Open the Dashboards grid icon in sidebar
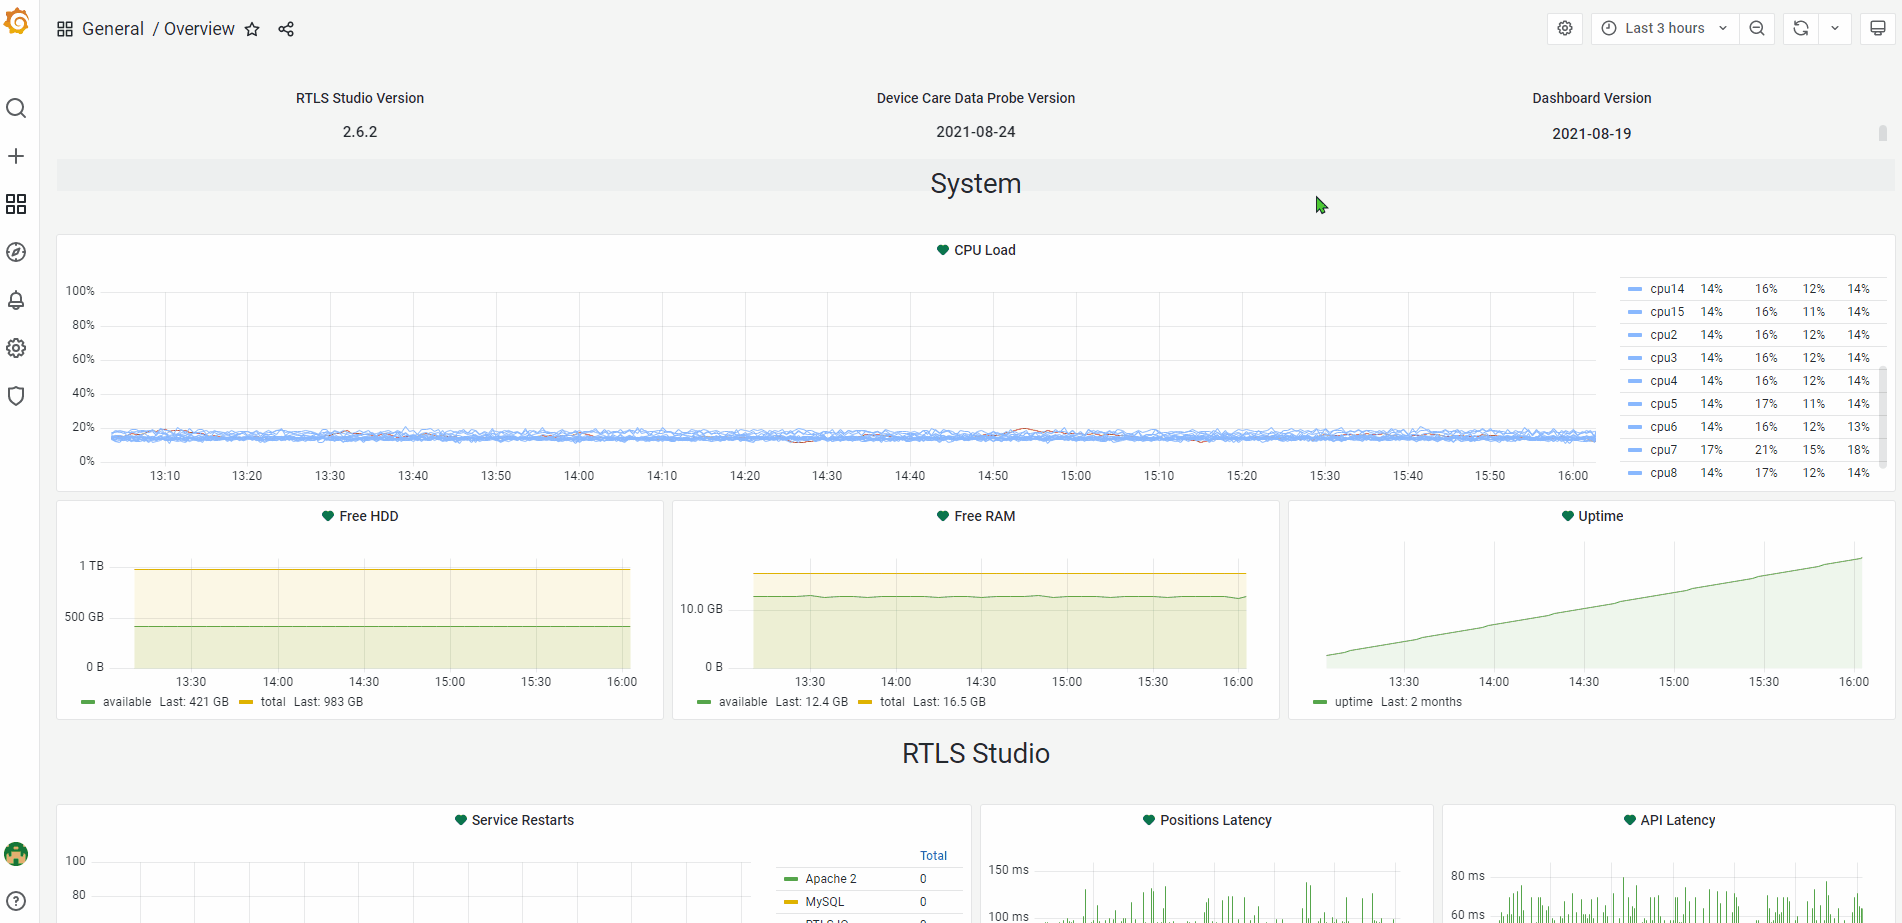Screen dimensions: 1902x923 point(16,204)
